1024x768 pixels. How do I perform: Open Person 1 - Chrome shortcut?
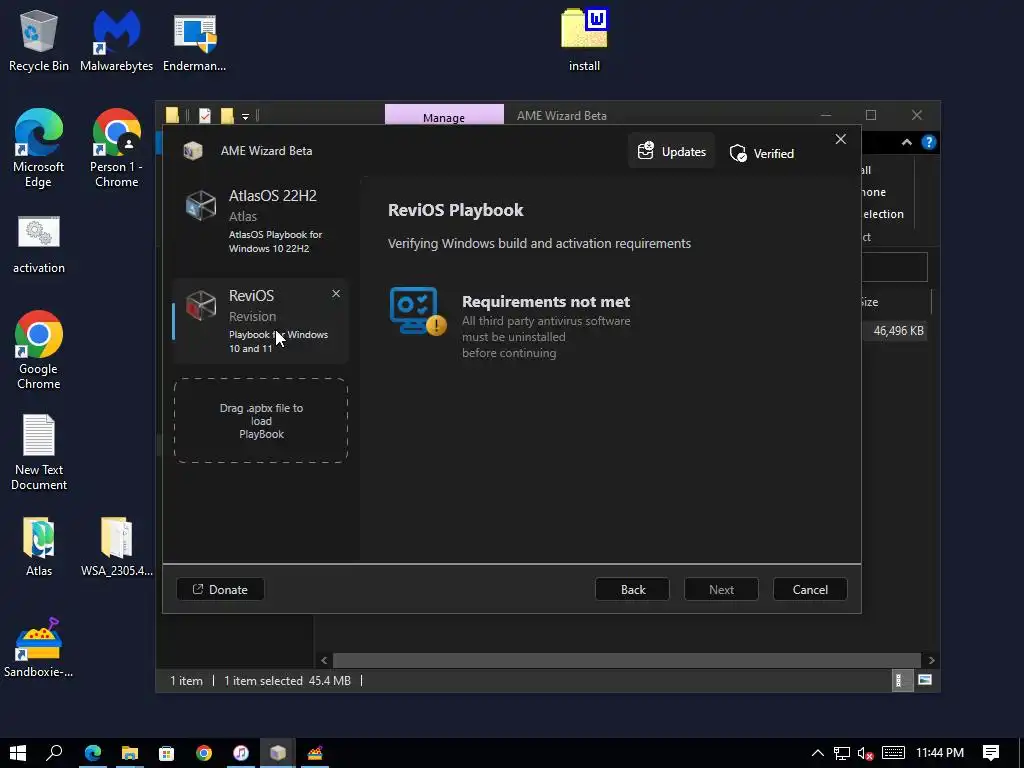[116, 148]
